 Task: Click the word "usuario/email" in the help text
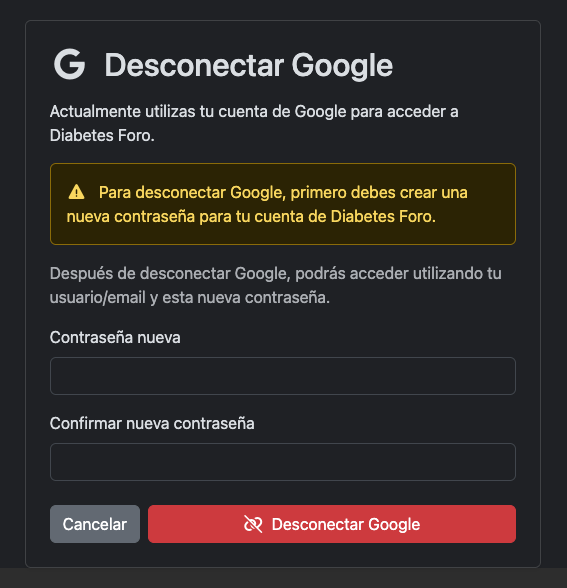point(98,297)
